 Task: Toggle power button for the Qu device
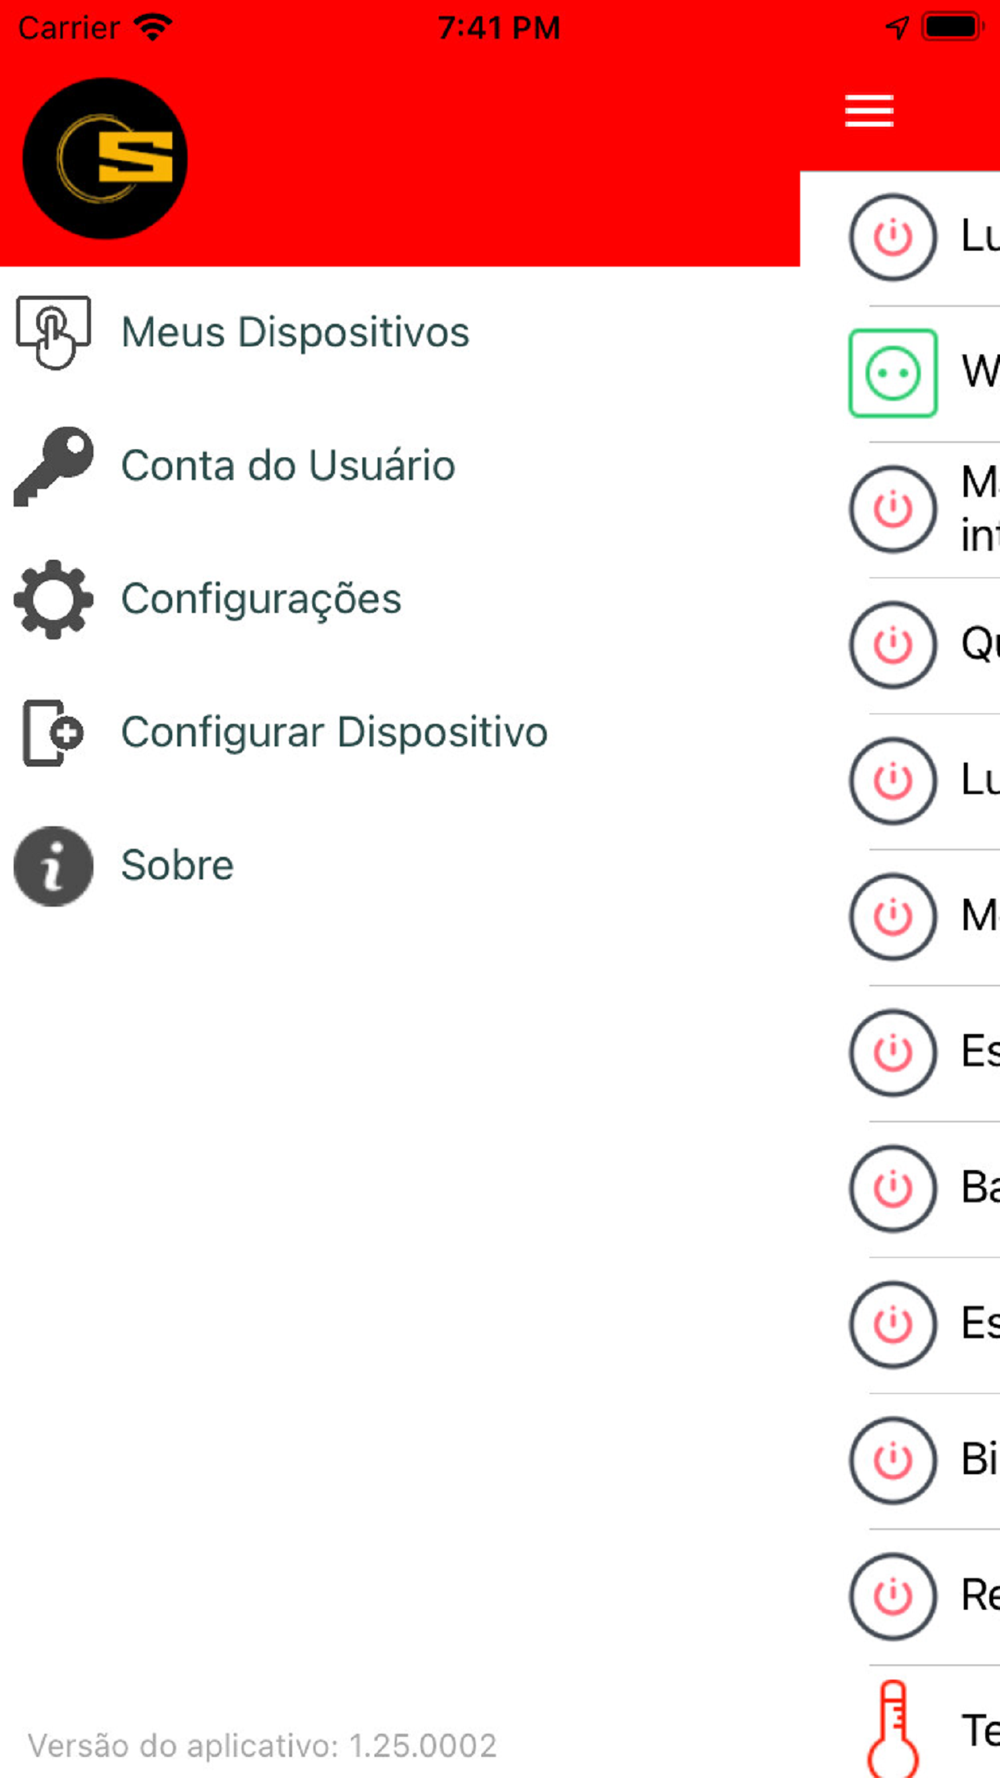[x=892, y=644]
